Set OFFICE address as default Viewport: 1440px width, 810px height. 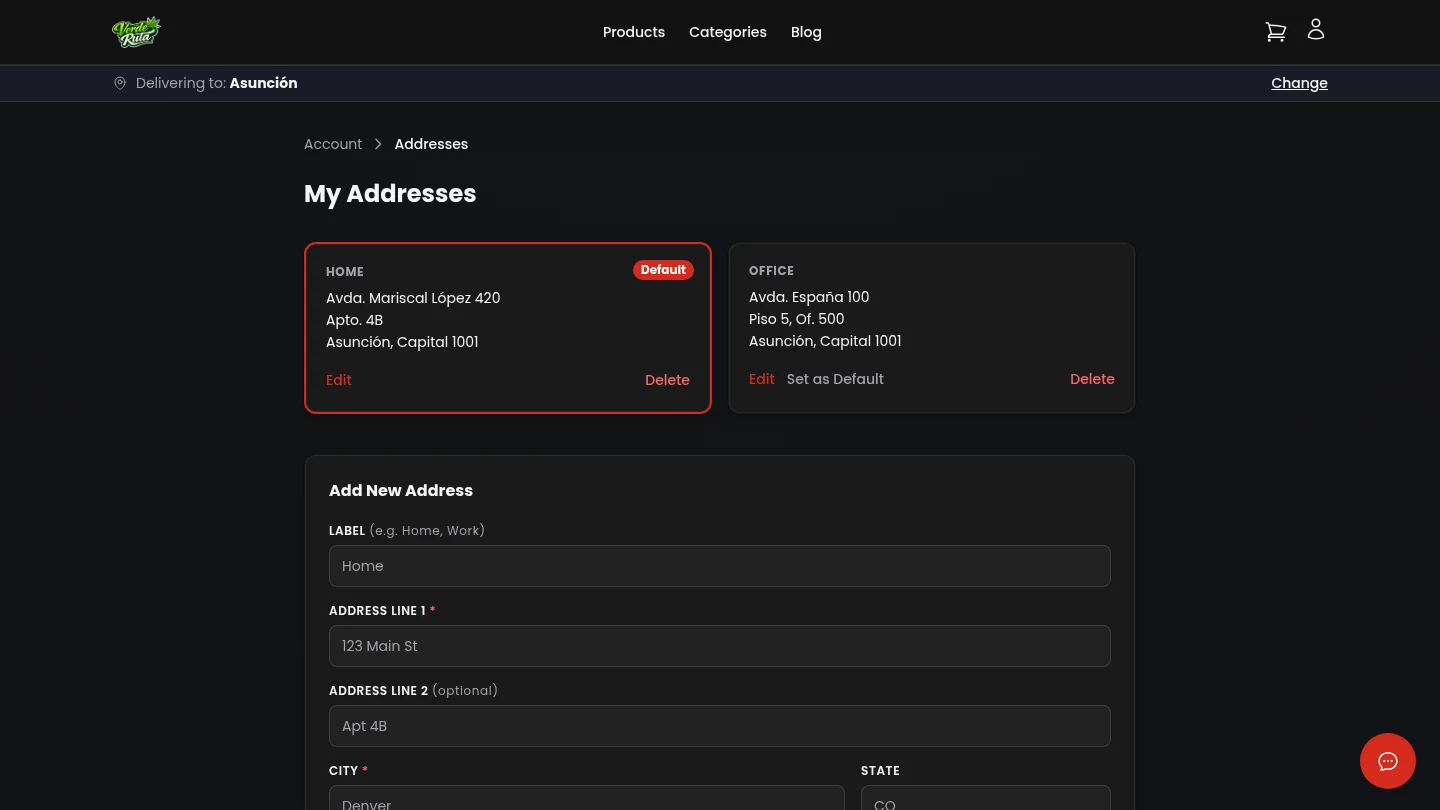pyautogui.click(x=835, y=379)
